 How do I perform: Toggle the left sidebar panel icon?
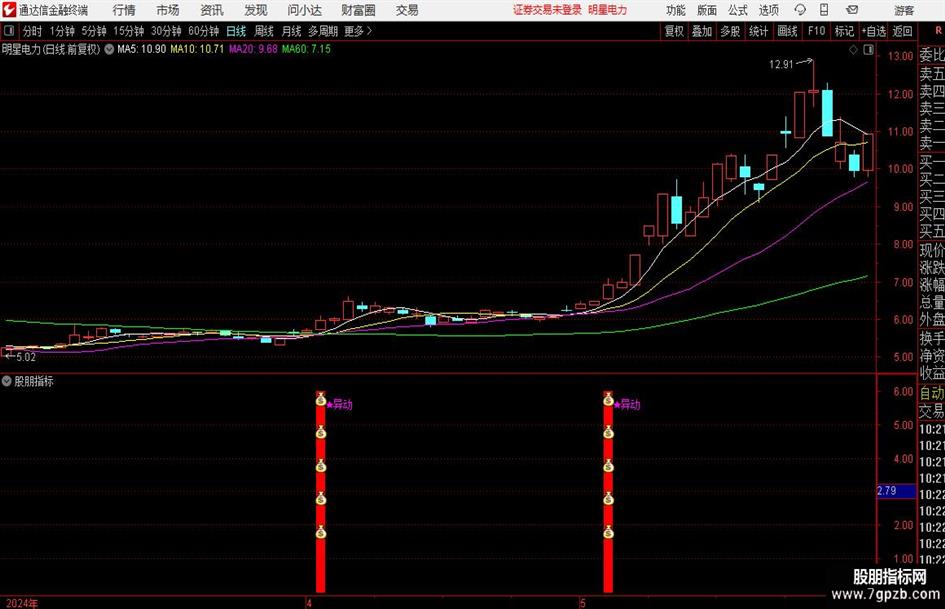[8, 31]
